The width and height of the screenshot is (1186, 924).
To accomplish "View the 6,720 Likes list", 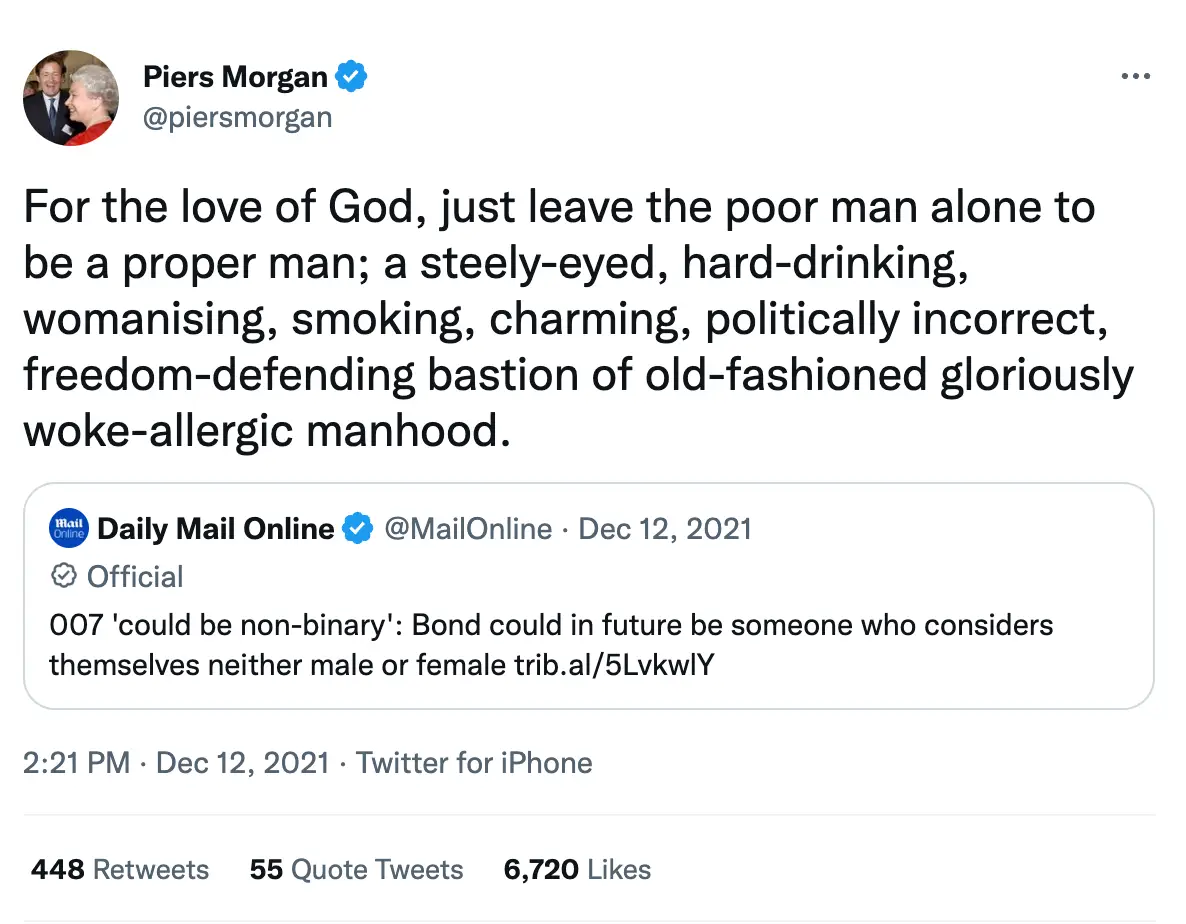I will click(x=578, y=869).
